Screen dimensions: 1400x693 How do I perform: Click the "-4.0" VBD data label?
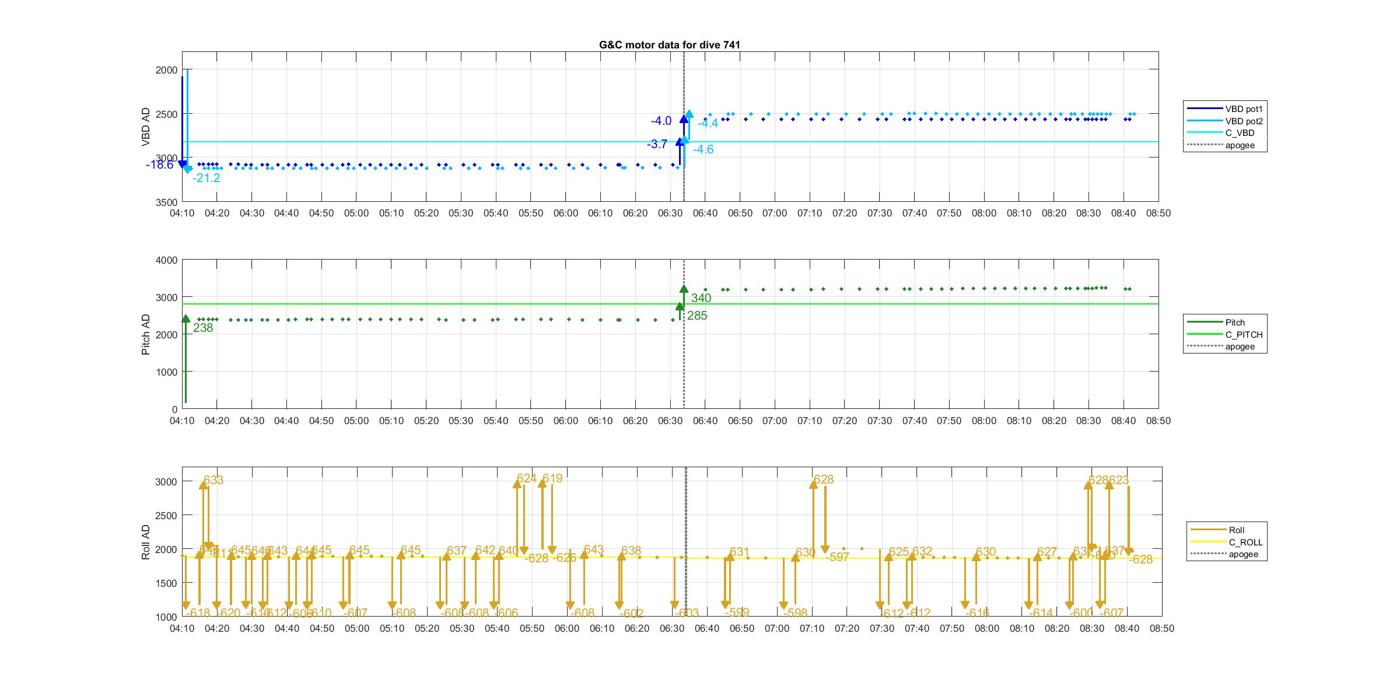661,121
